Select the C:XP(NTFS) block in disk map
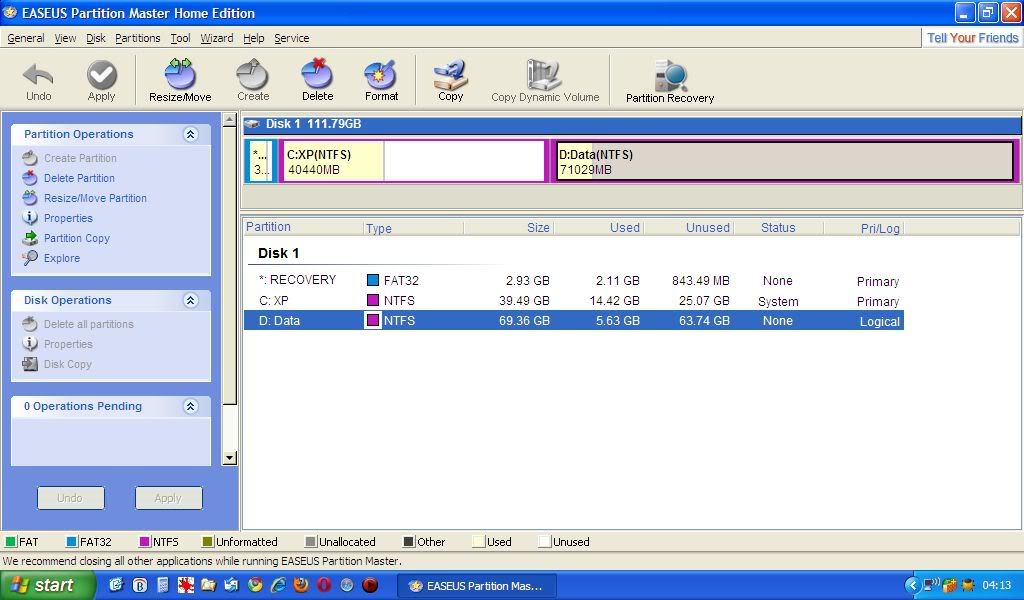The image size is (1024, 600). coord(413,161)
